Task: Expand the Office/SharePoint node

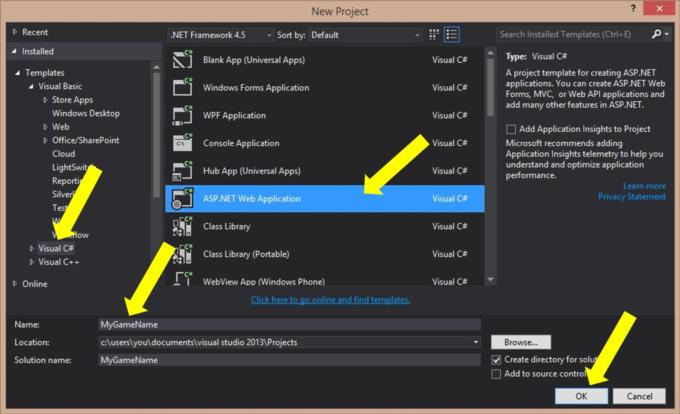Action: (45, 140)
